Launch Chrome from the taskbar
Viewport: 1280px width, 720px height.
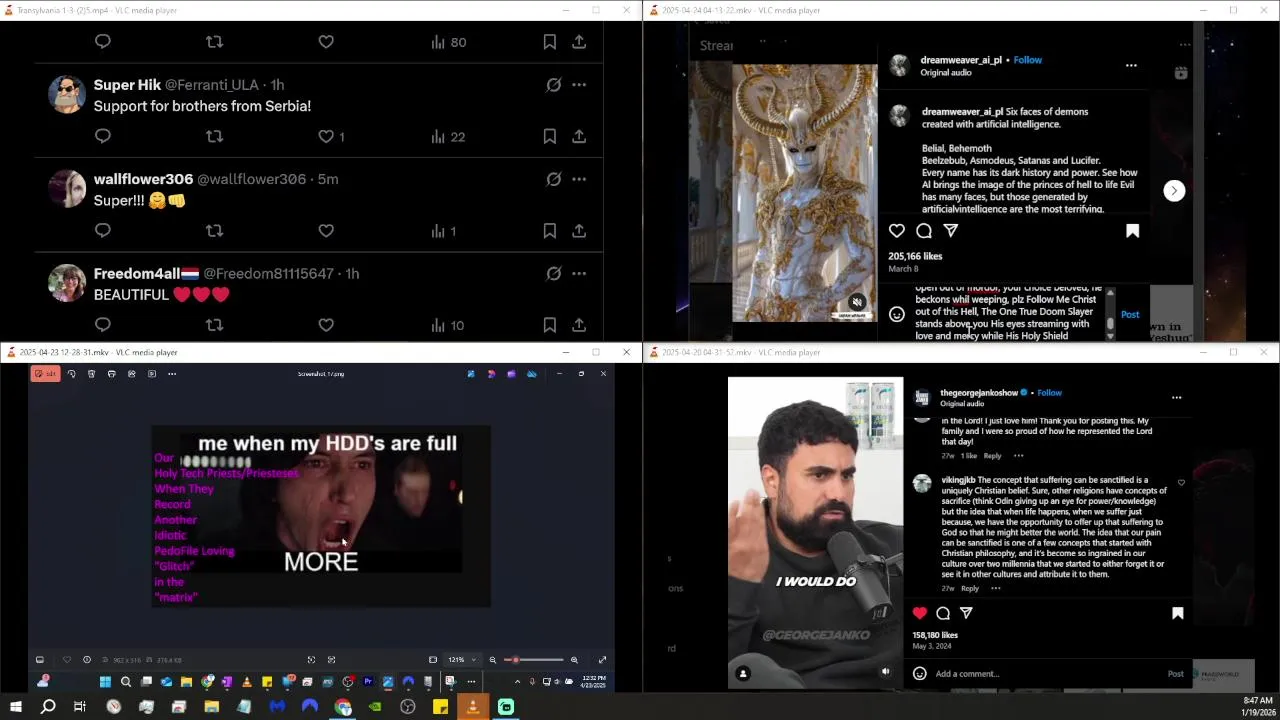[x=343, y=707]
